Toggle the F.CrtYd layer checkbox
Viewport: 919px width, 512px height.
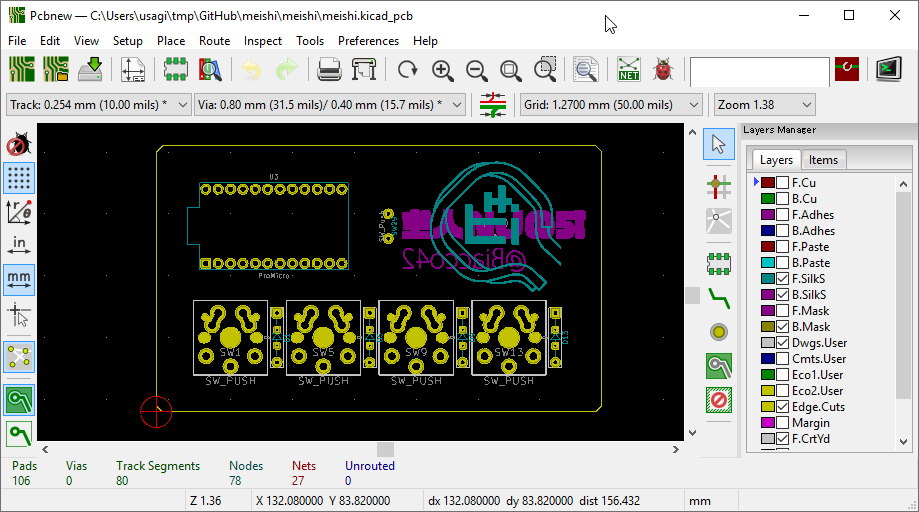click(x=782, y=439)
